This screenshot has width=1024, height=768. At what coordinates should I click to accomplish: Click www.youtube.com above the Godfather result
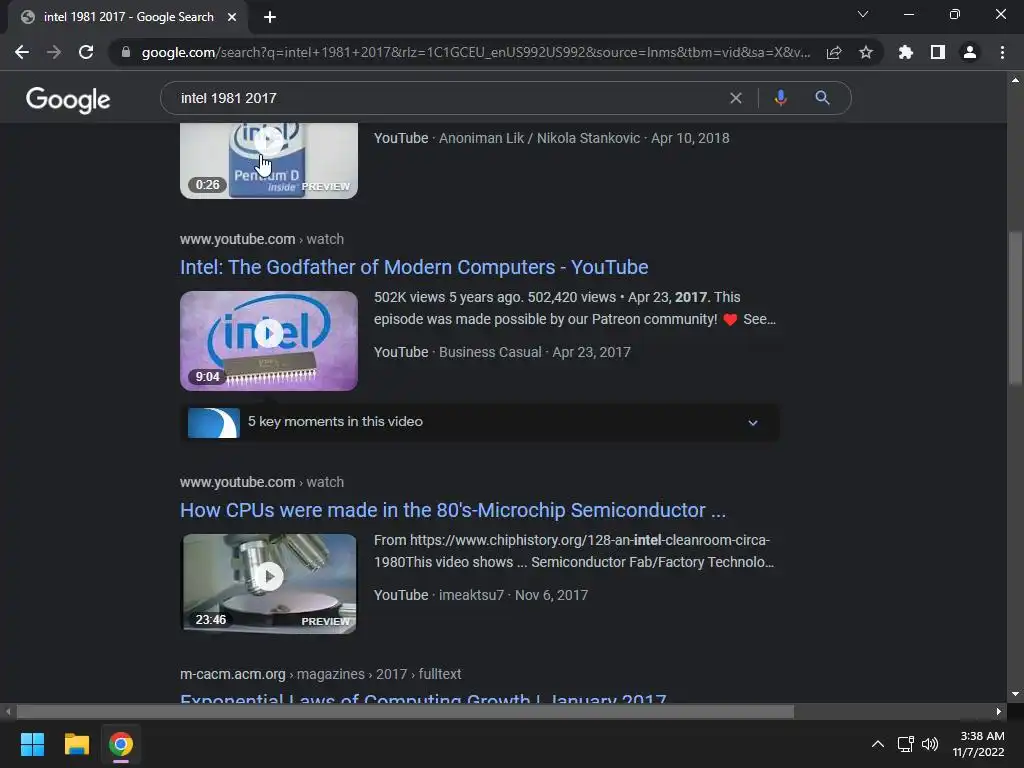[238, 239]
